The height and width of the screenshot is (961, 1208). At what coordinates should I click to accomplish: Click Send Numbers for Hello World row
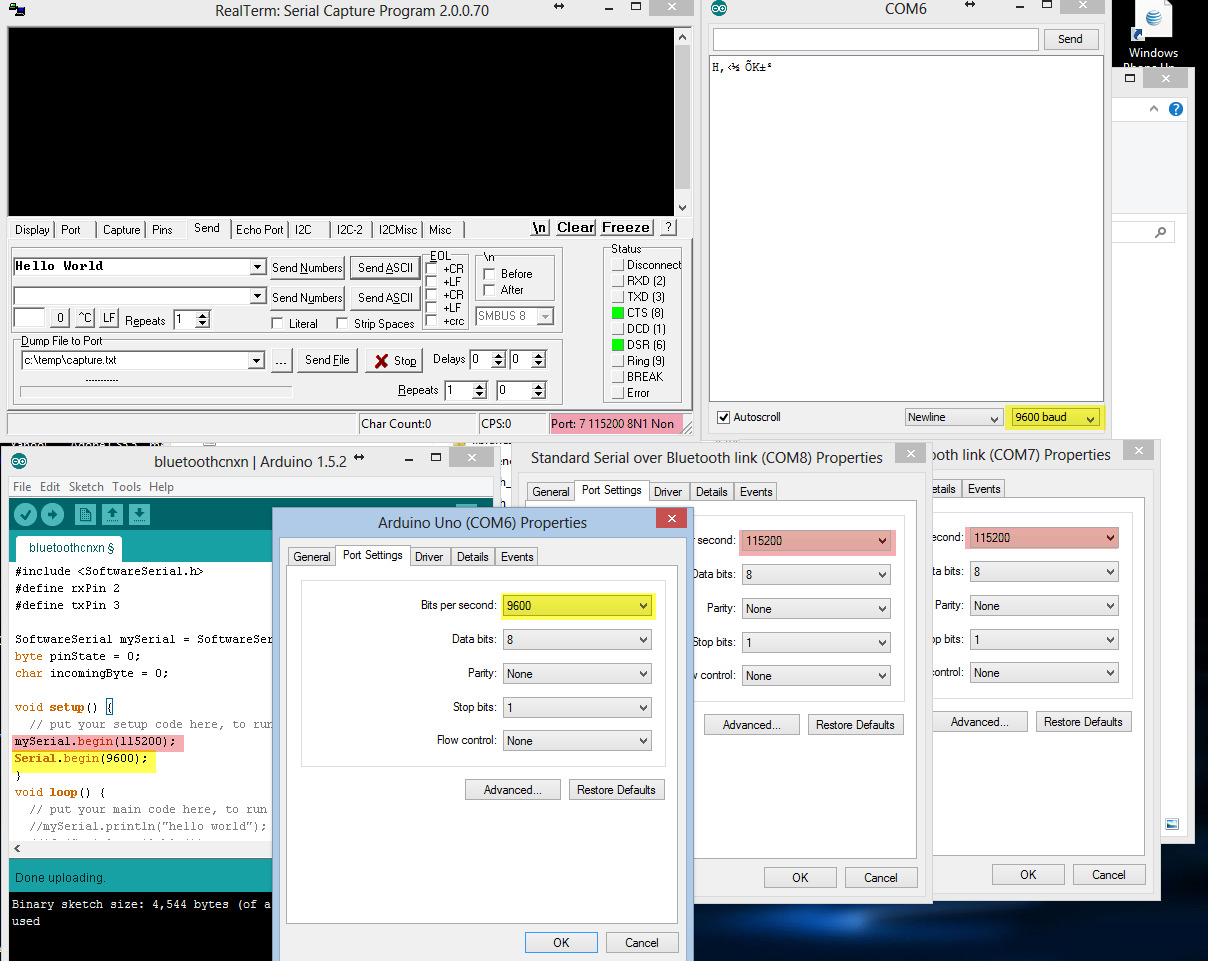tap(307, 268)
